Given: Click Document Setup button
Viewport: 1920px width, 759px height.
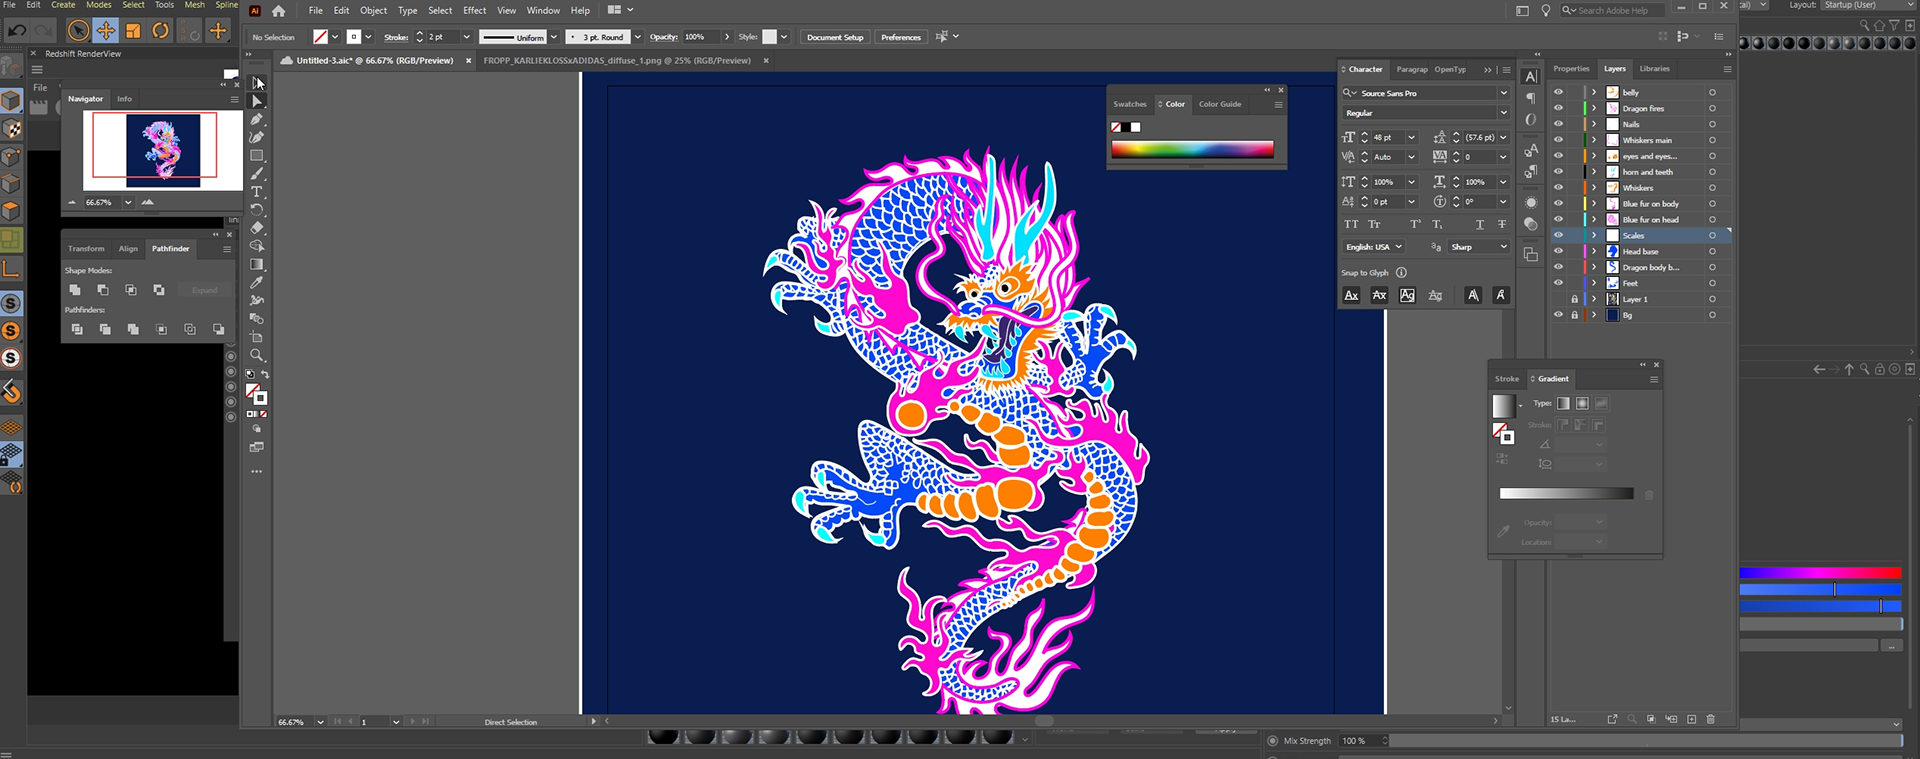Looking at the screenshot, I should coord(835,37).
